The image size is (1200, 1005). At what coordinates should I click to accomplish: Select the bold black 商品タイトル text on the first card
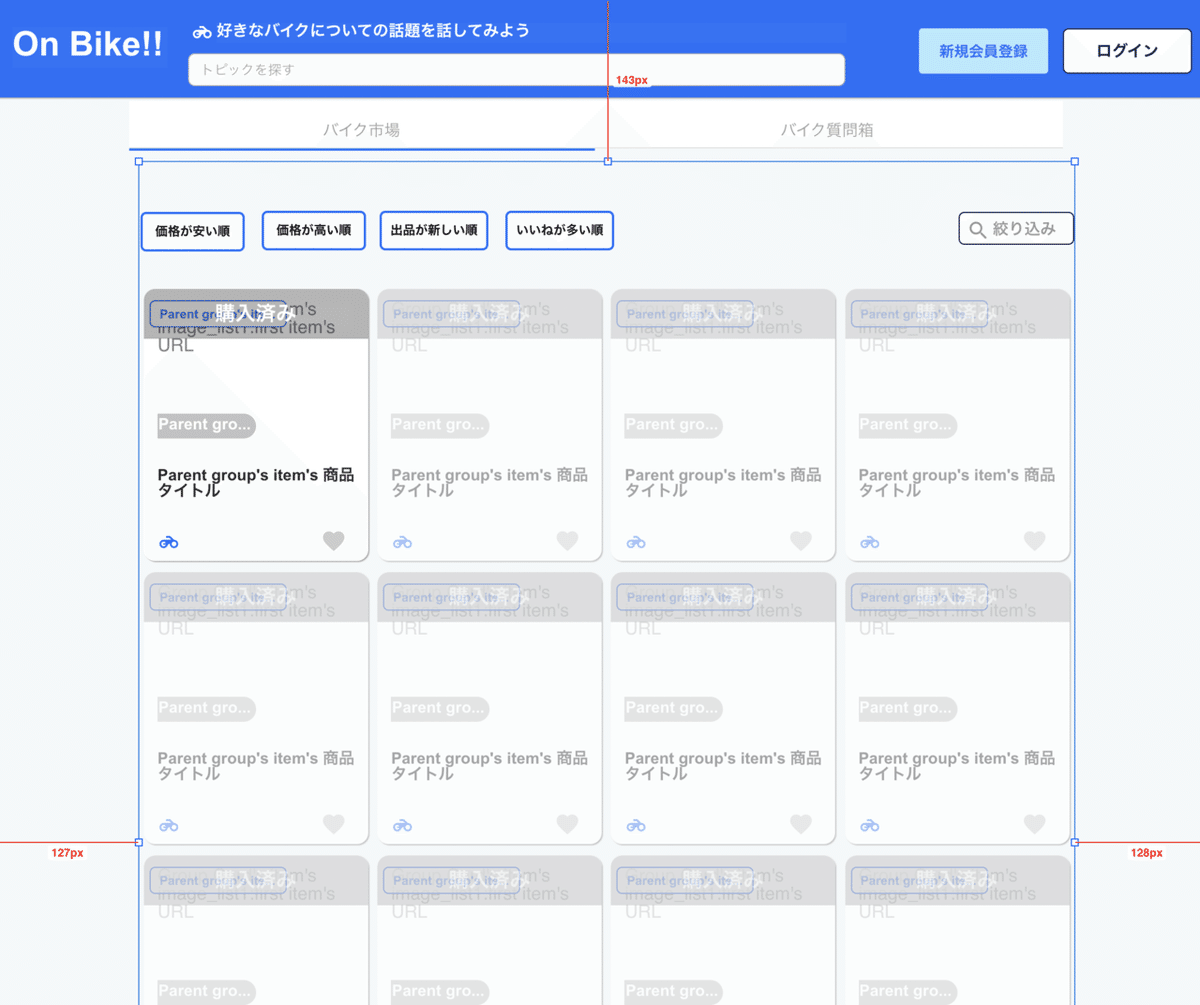point(256,483)
